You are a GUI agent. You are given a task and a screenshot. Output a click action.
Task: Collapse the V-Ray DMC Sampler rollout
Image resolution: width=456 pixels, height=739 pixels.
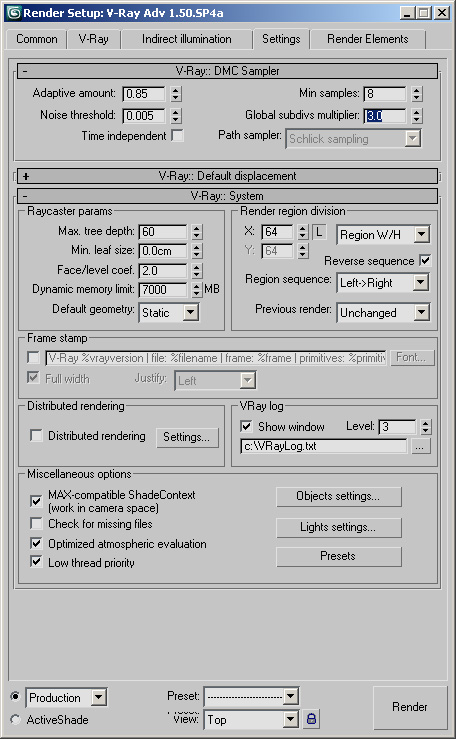coord(228,71)
